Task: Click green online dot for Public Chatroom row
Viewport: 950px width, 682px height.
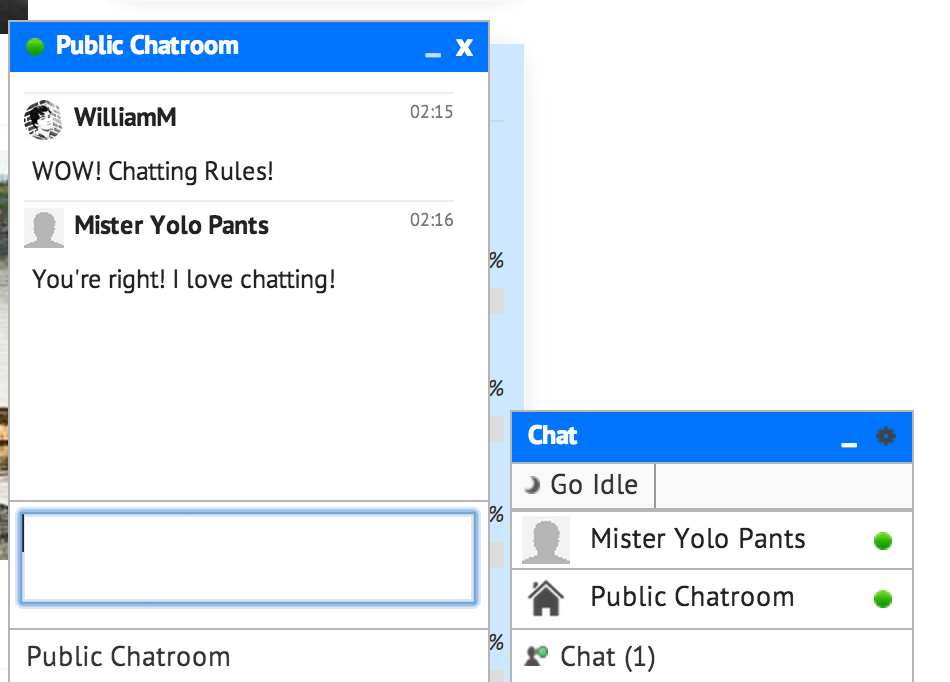Action: coord(883,599)
